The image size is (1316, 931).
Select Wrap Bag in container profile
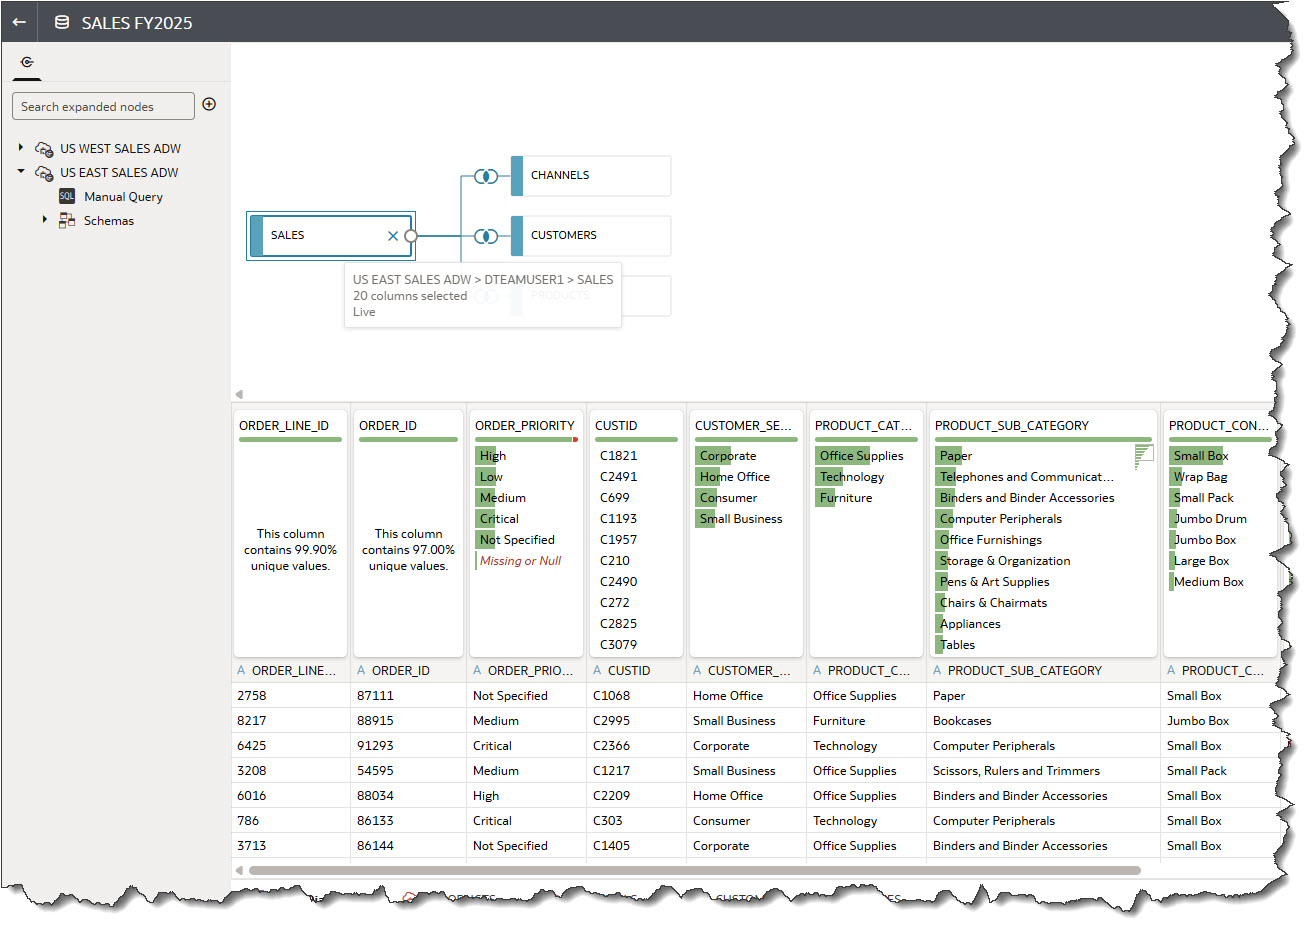point(1200,477)
